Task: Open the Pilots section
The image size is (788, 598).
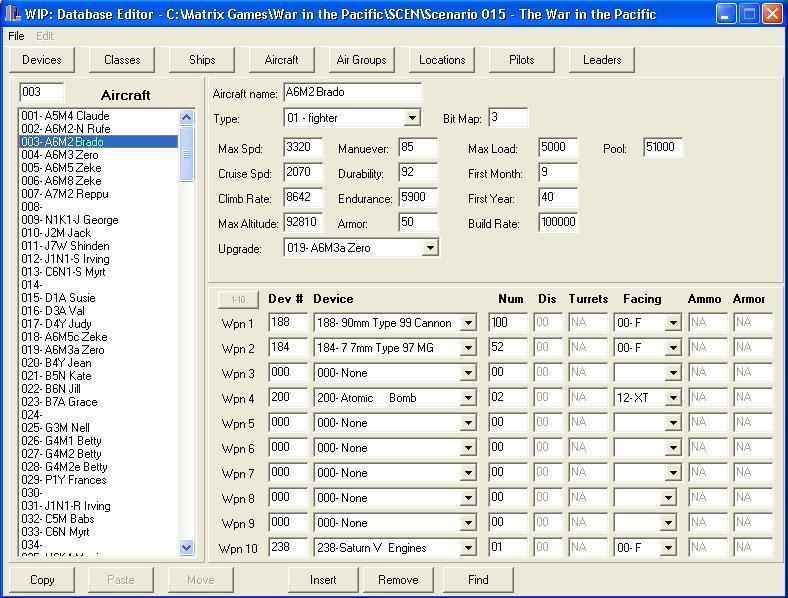Action: point(522,60)
